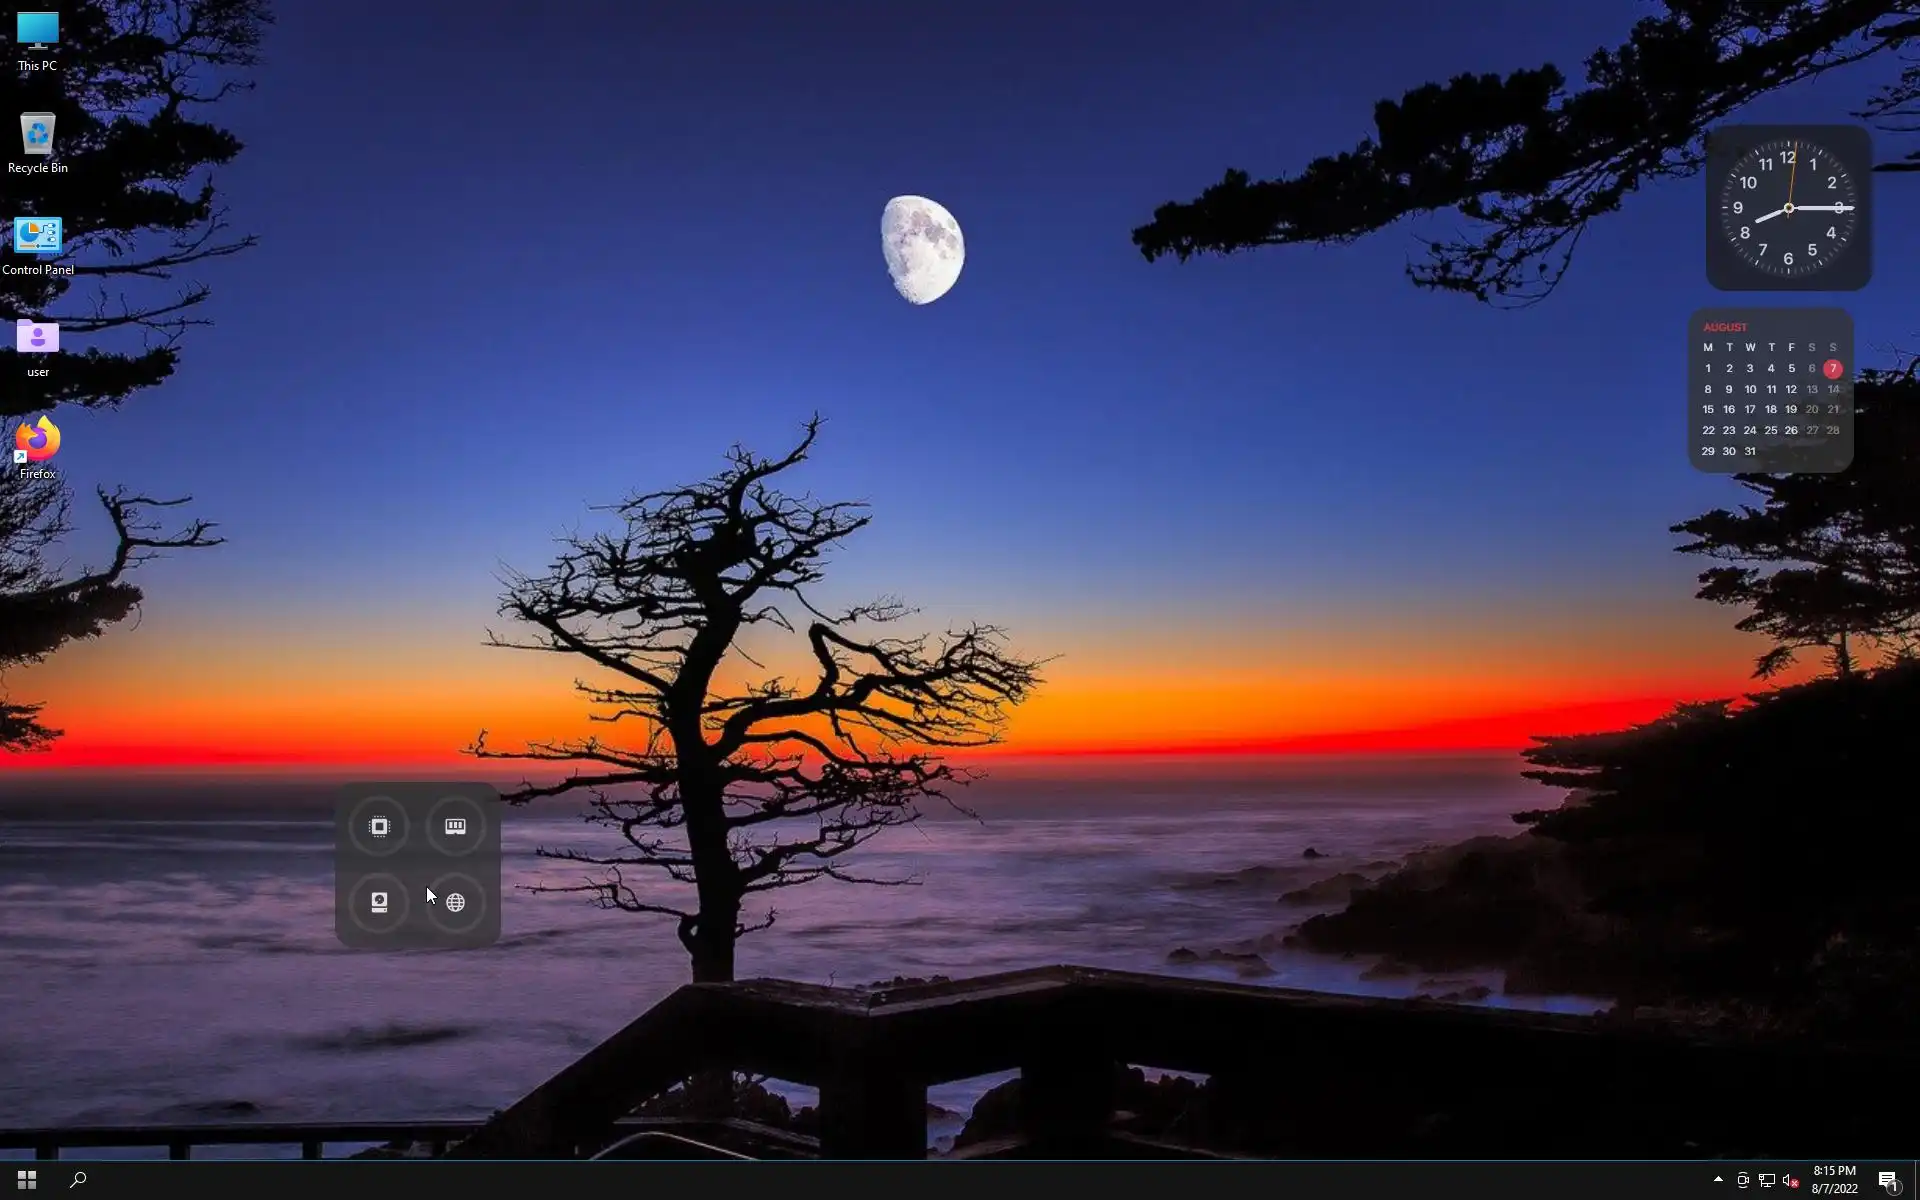The height and width of the screenshot is (1200, 1920).
Task: Click the CPU usage gauge icon
Action: tap(379, 826)
